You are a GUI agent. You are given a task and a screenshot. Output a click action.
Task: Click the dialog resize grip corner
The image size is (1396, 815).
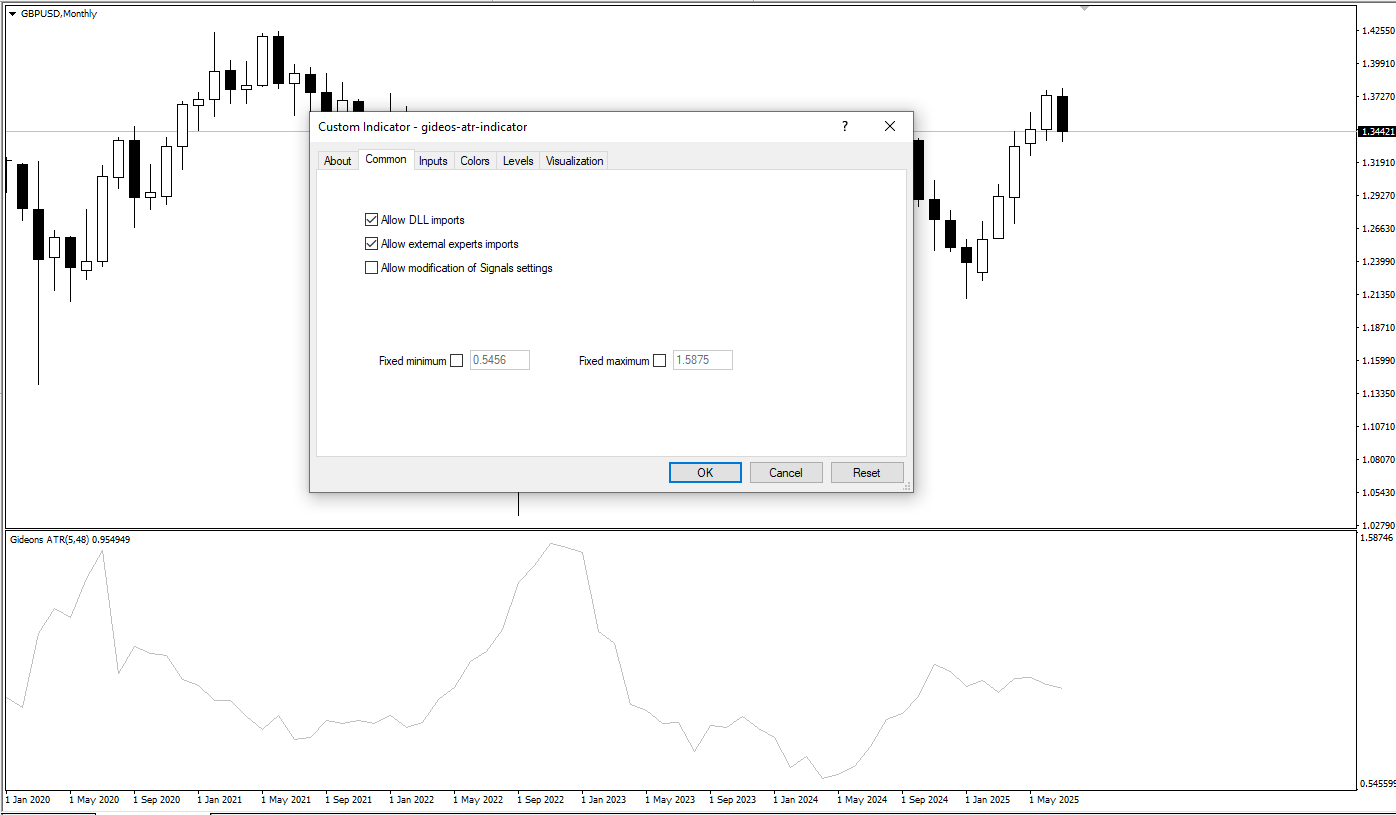tap(906, 486)
